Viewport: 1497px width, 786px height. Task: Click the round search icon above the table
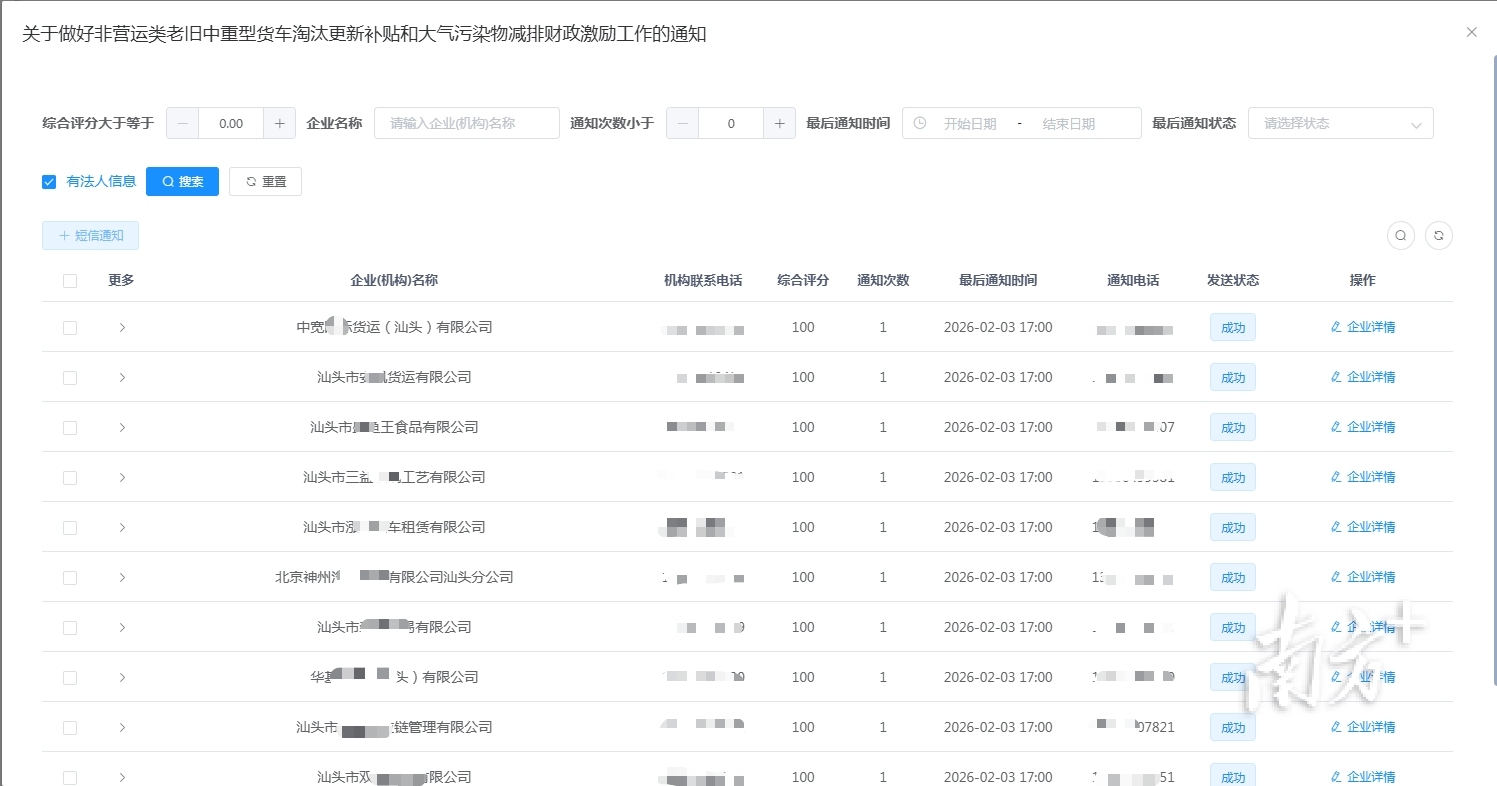coord(1401,235)
